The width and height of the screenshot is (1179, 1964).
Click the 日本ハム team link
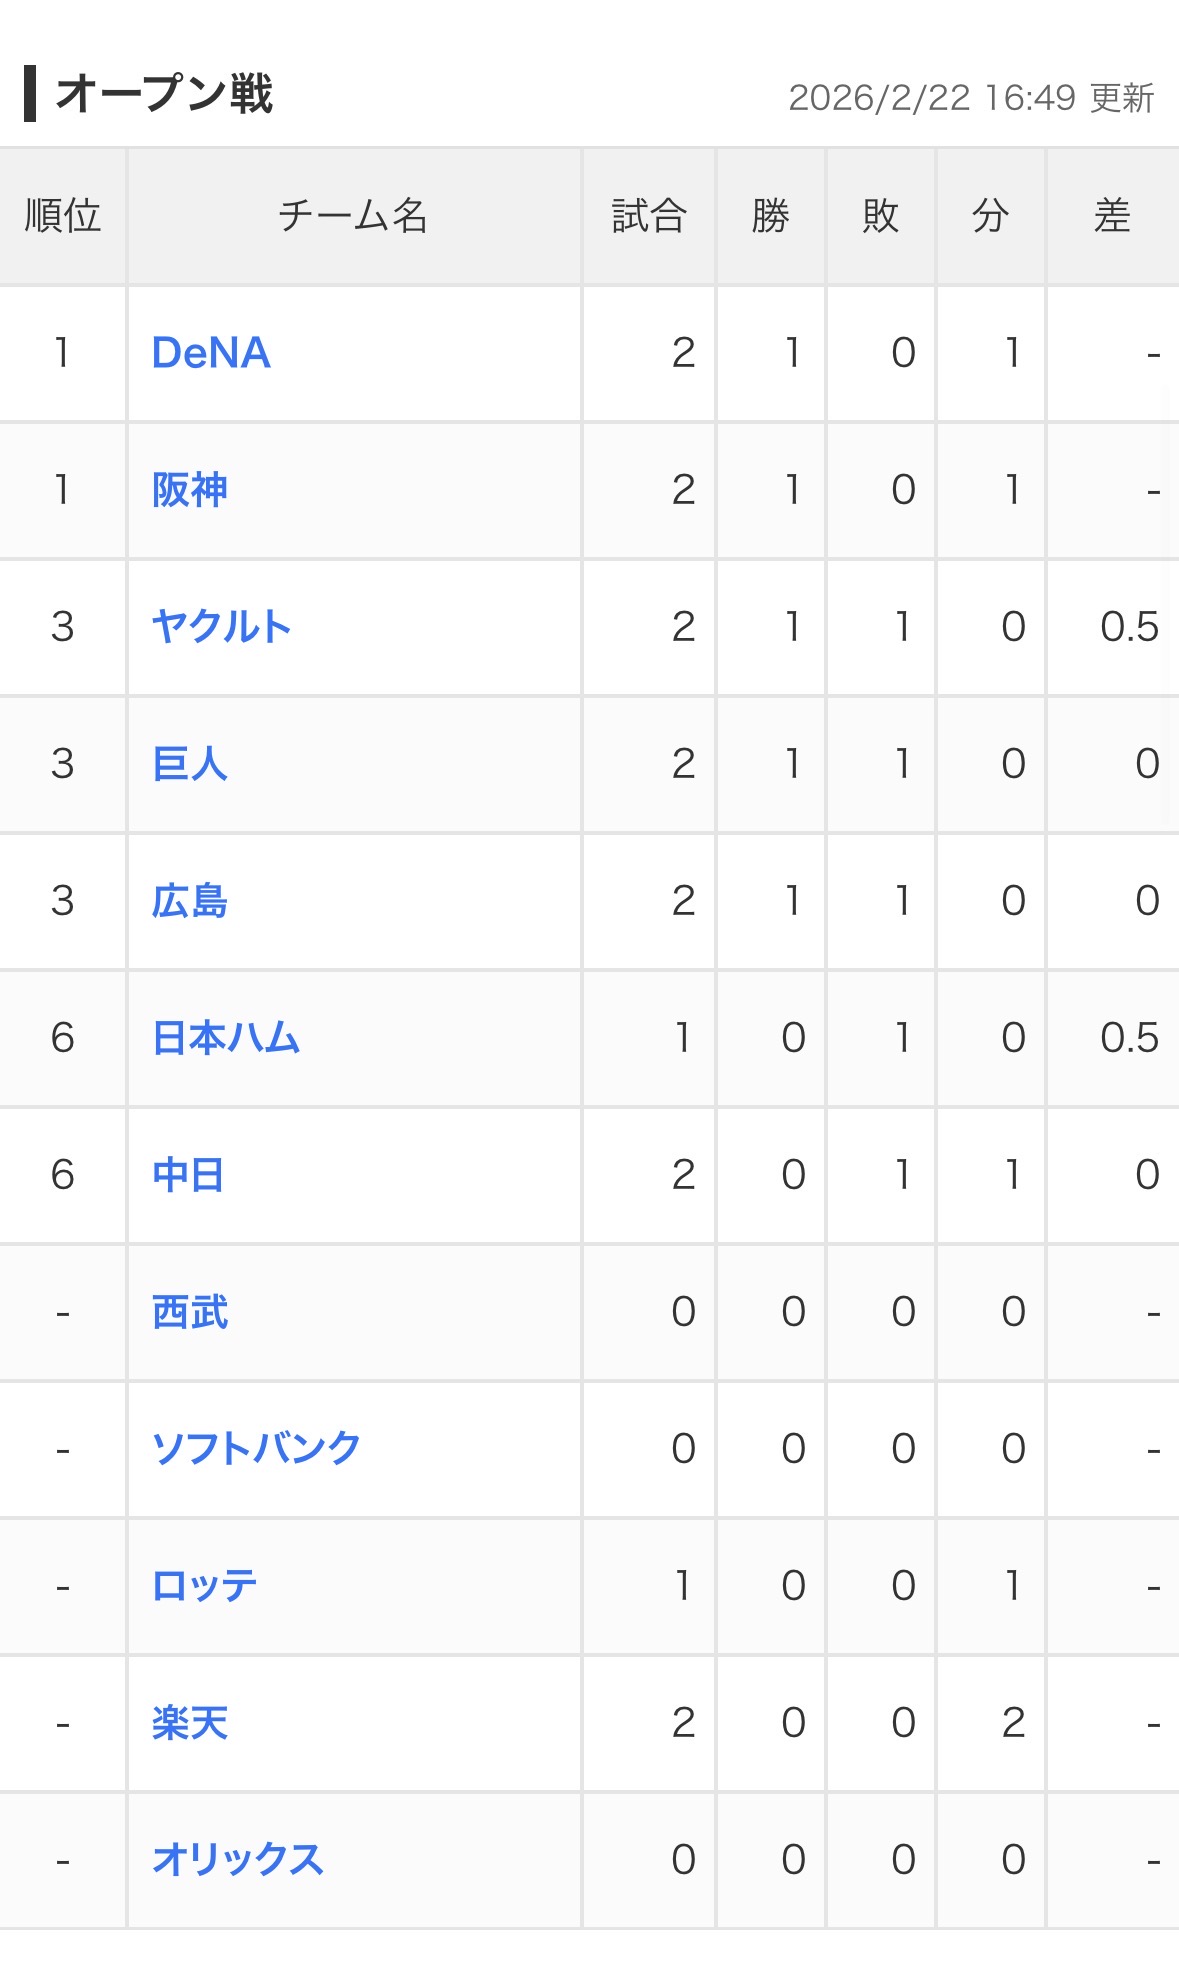click(226, 1038)
